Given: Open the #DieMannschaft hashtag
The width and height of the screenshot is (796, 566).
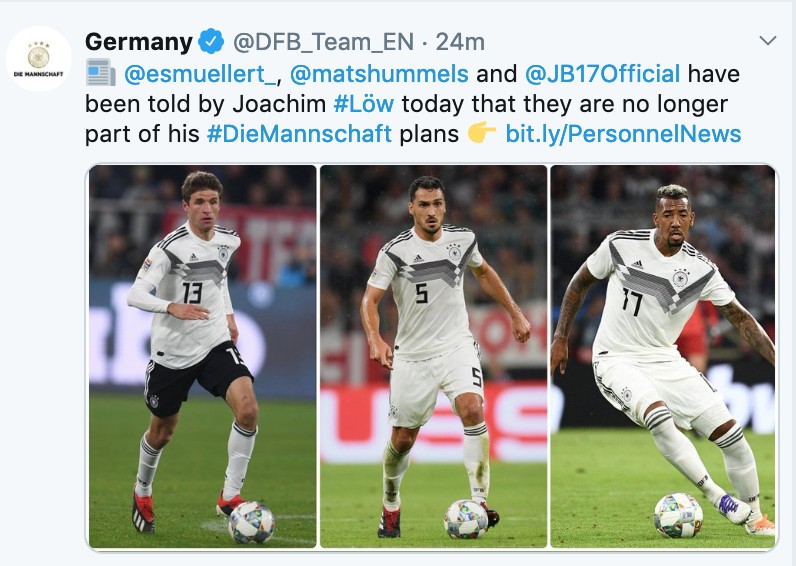Looking at the screenshot, I should [x=299, y=134].
